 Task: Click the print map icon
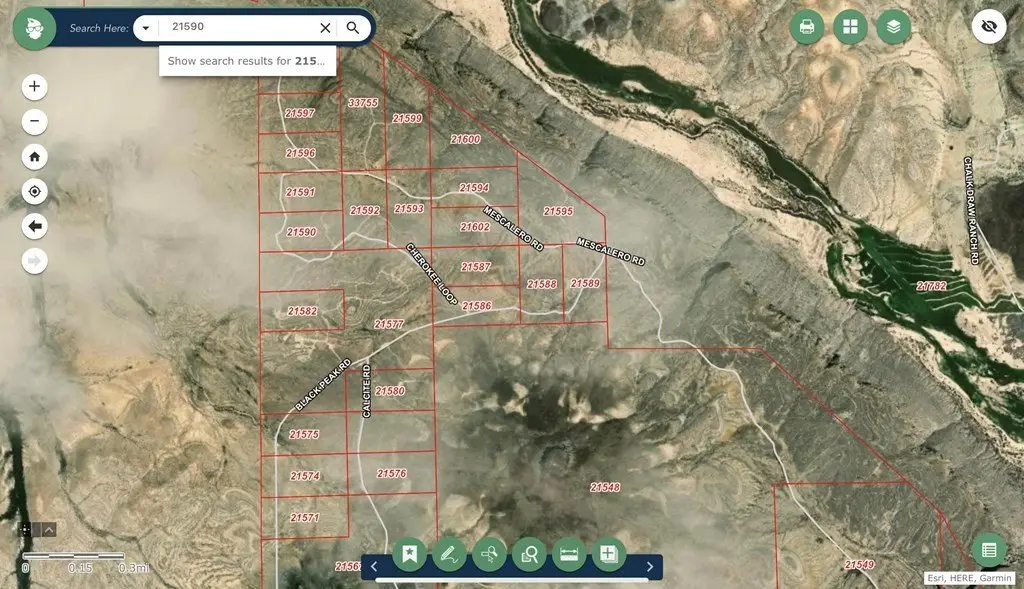pos(807,27)
